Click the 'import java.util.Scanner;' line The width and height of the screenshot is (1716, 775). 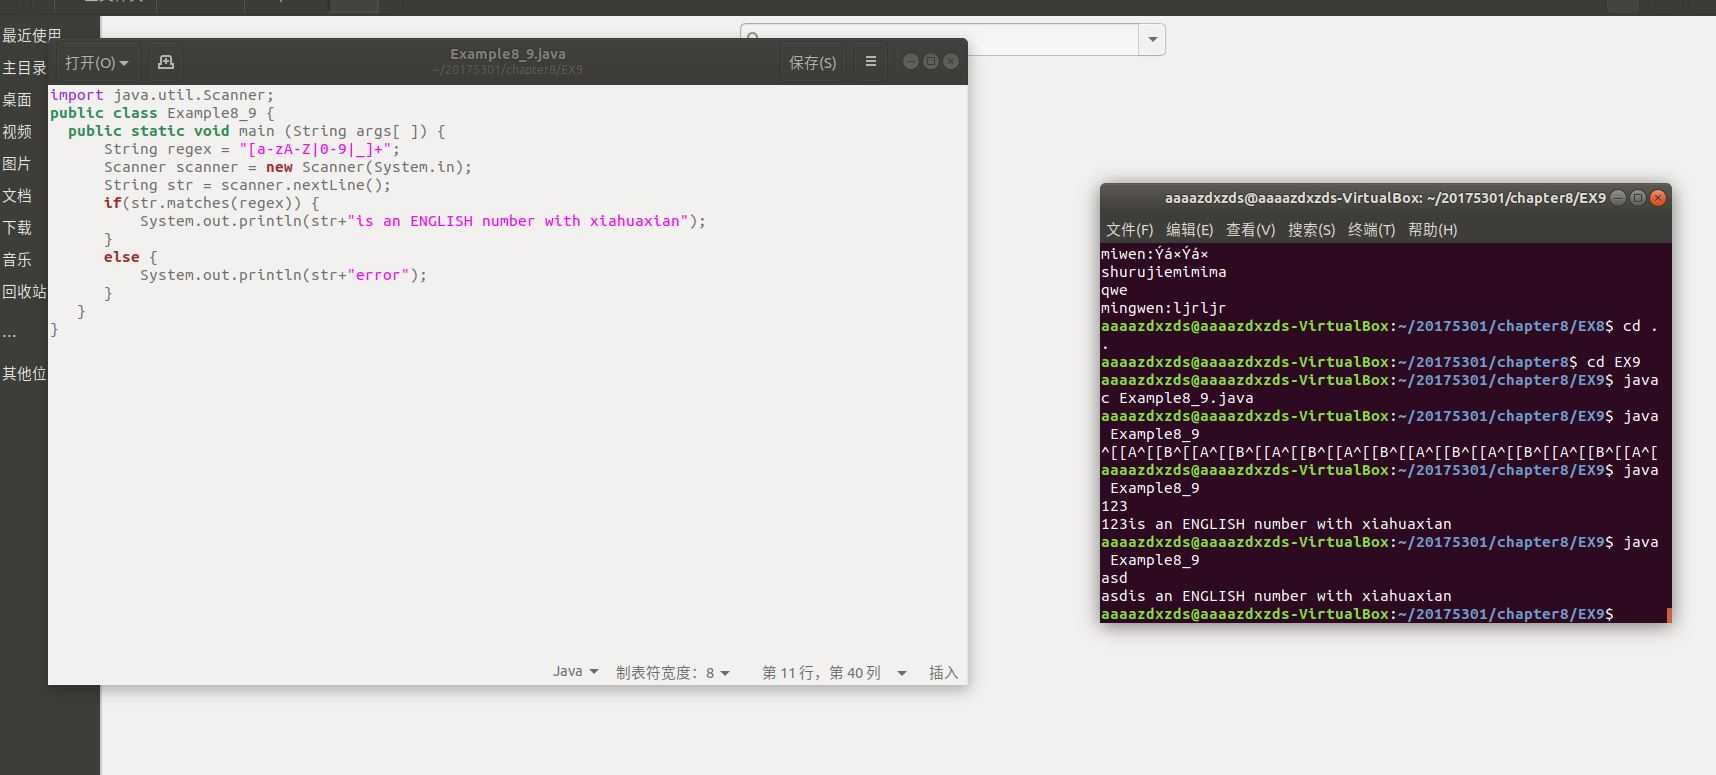point(162,95)
